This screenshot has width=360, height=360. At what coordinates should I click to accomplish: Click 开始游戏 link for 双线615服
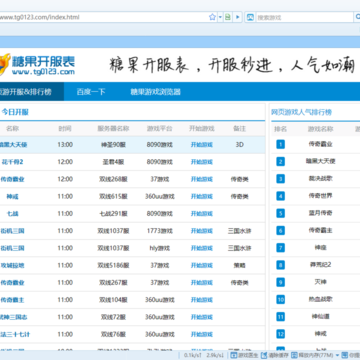pyautogui.click(x=202, y=196)
